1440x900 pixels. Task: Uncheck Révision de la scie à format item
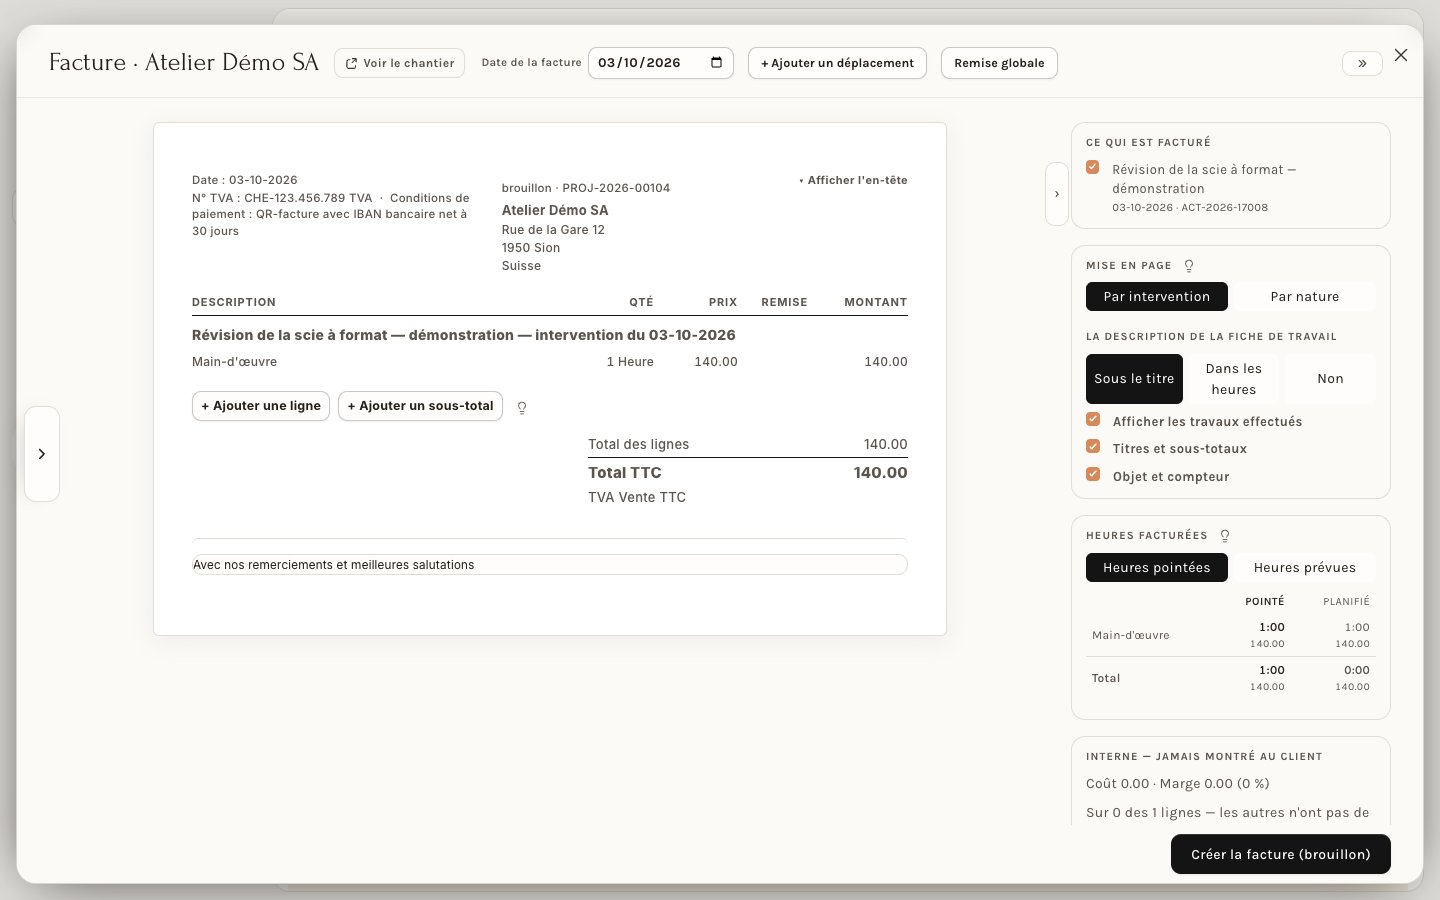[x=1093, y=168]
